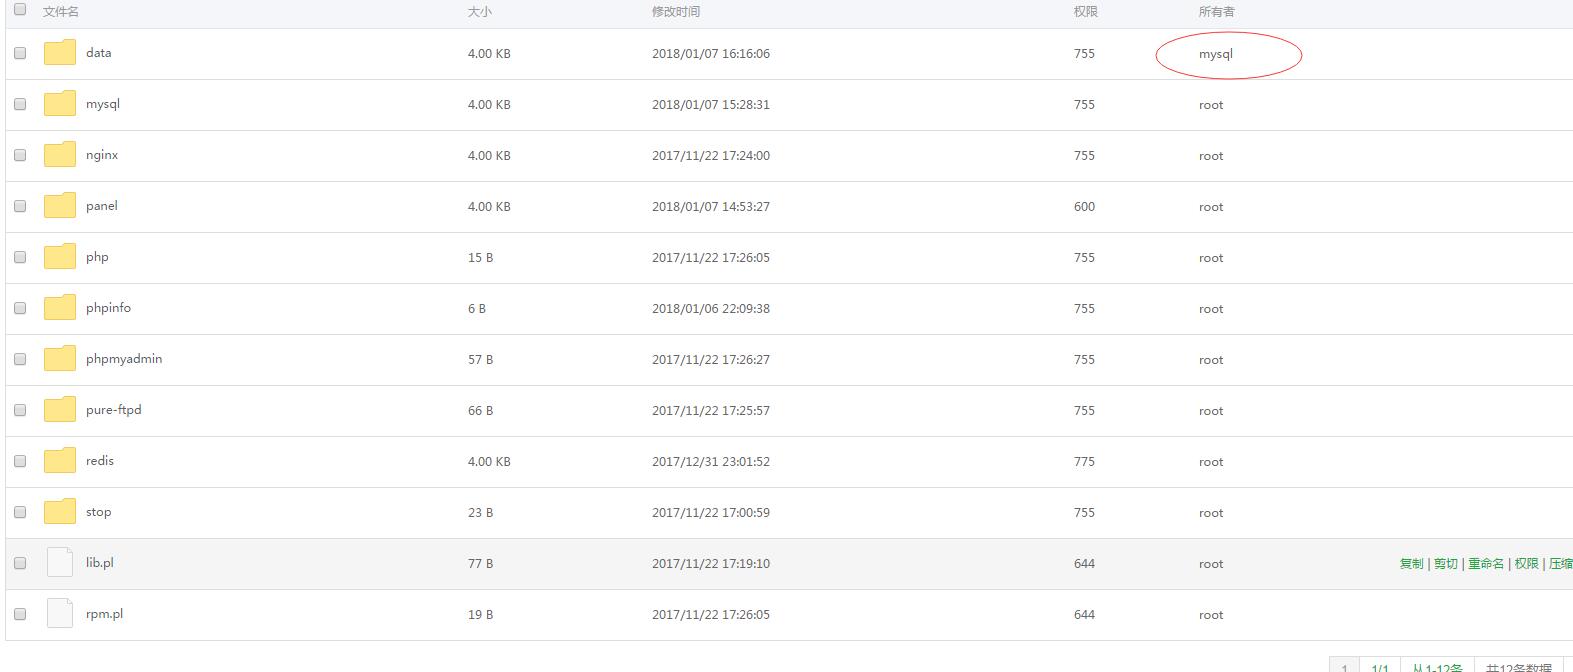This screenshot has width=1573, height=672.
Task: Select the pure-ftpd row checkbox
Action: point(20,410)
